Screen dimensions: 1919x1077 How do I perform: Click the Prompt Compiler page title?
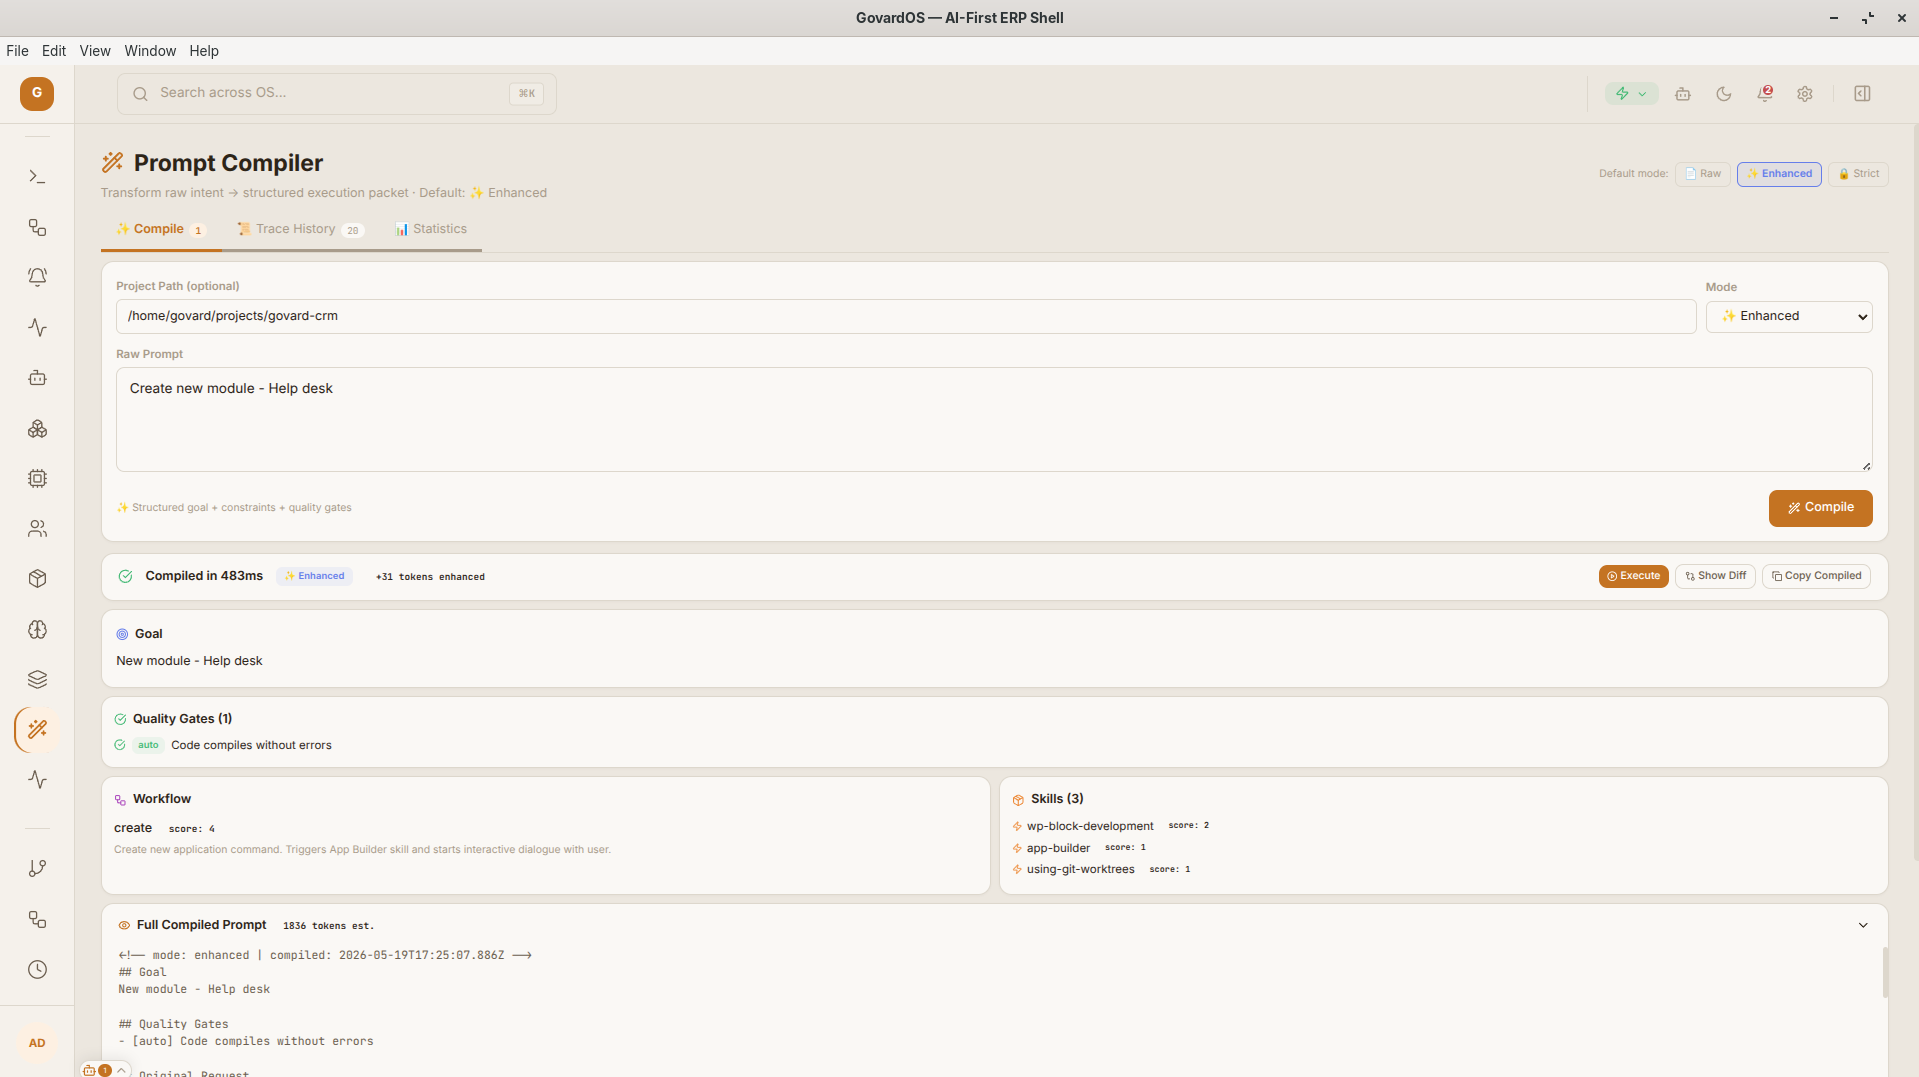228,163
